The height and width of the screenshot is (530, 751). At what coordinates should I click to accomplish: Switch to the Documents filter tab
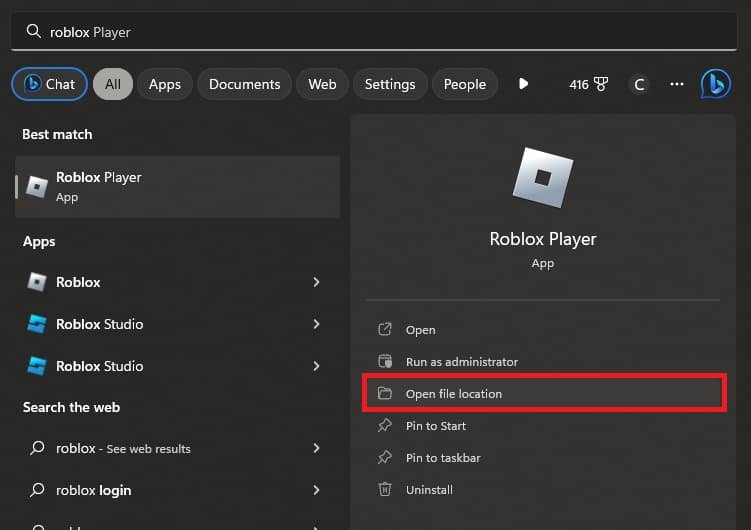point(245,84)
